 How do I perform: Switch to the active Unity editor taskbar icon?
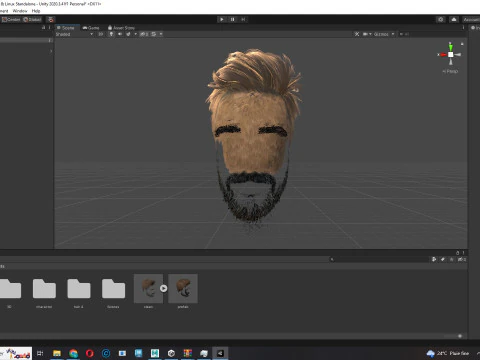(x=220, y=353)
